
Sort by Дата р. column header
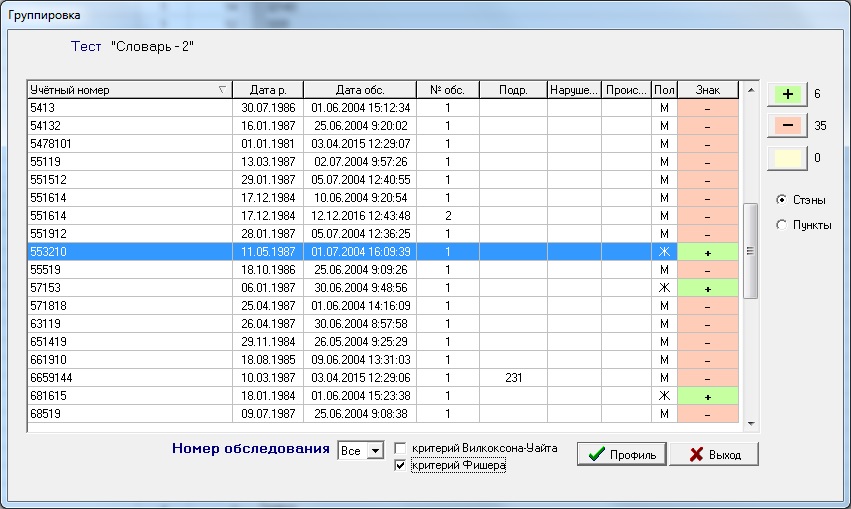point(267,90)
